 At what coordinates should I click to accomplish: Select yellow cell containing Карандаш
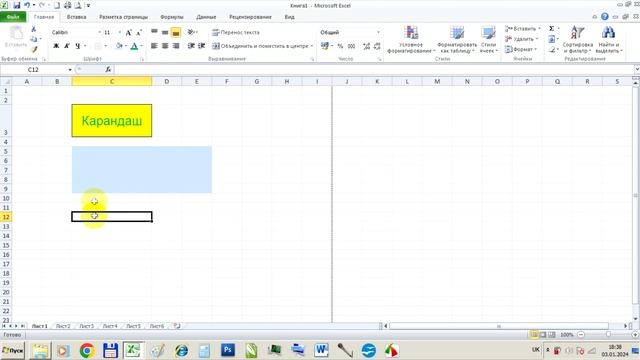(112, 121)
